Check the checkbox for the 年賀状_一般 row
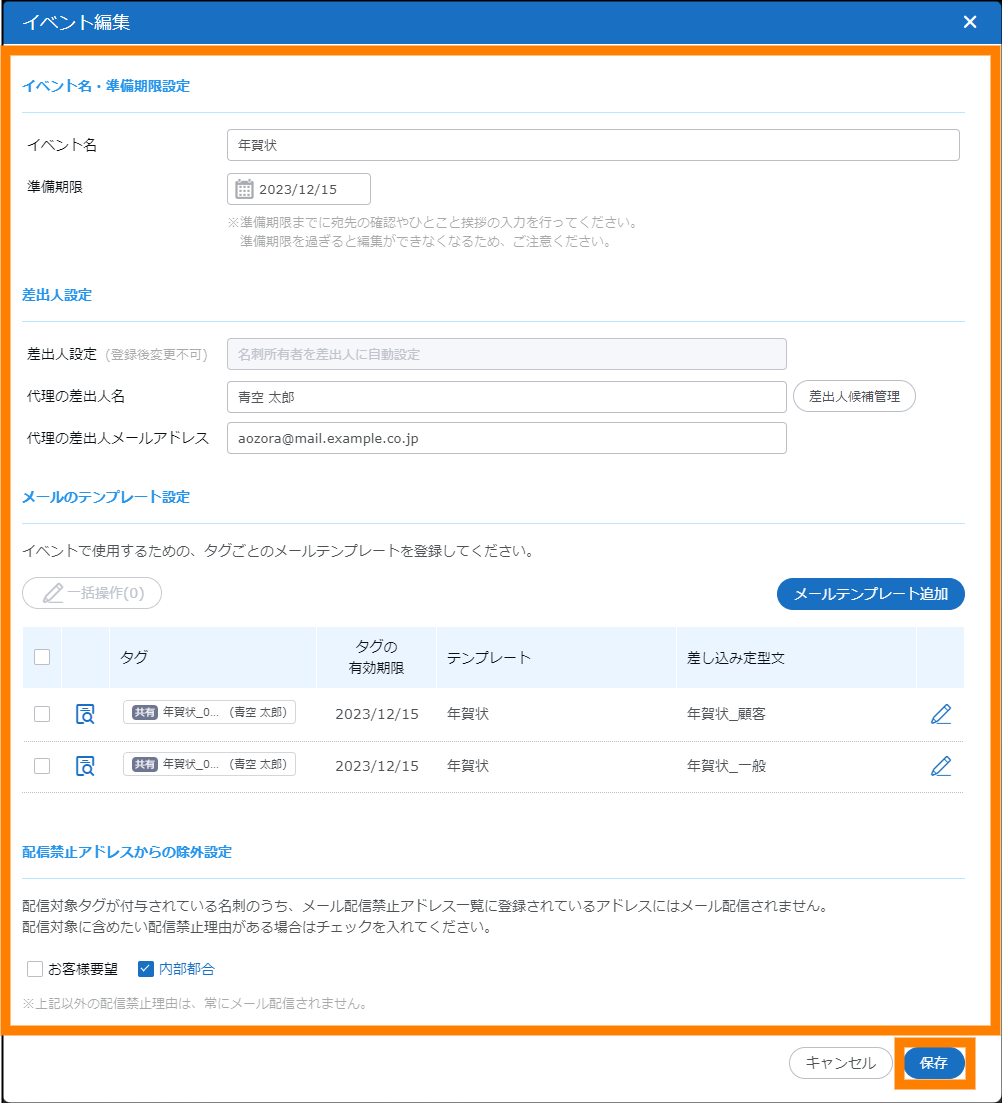The height and width of the screenshot is (1103, 1002). 42,766
